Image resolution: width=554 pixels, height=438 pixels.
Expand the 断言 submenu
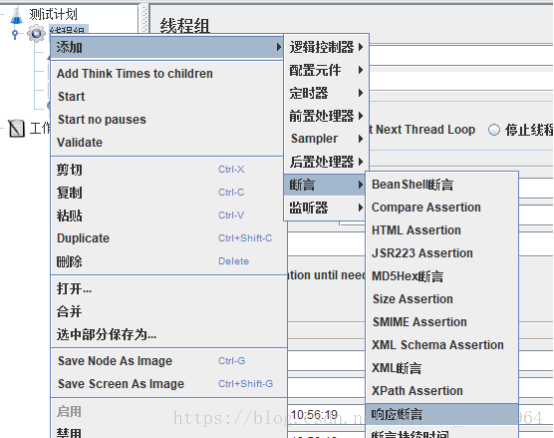coord(325,185)
